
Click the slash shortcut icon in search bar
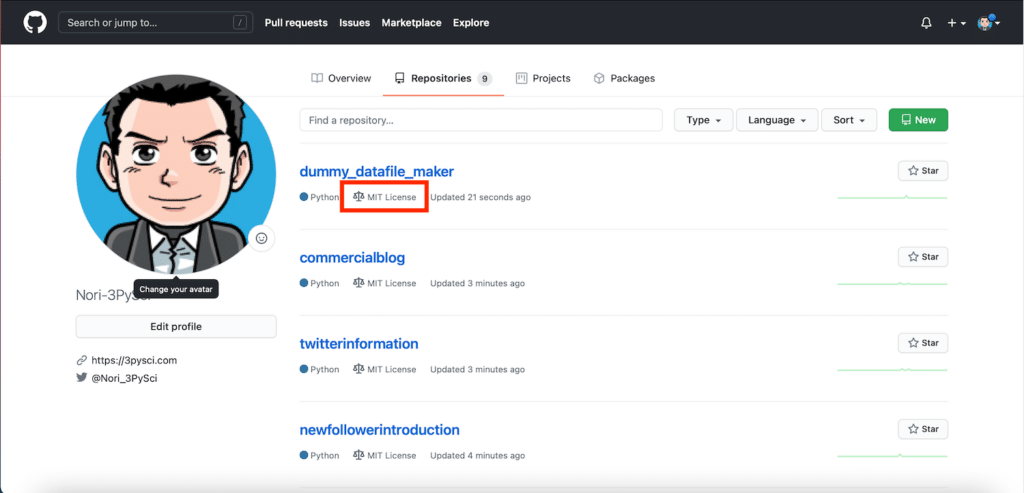pyautogui.click(x=240, y=22)
